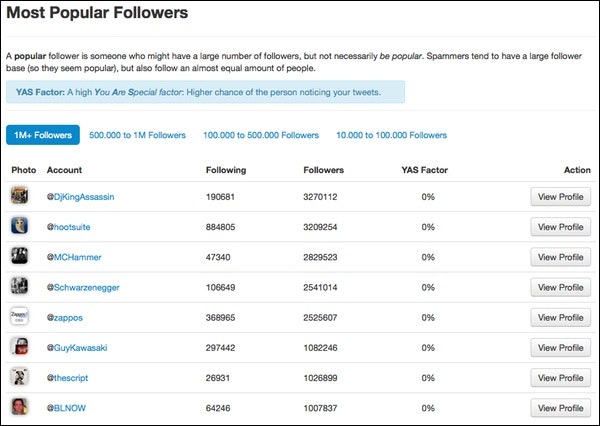Click thescript's profile photo
The height and width of the screenshot is (426, 600).
(19, 377)
